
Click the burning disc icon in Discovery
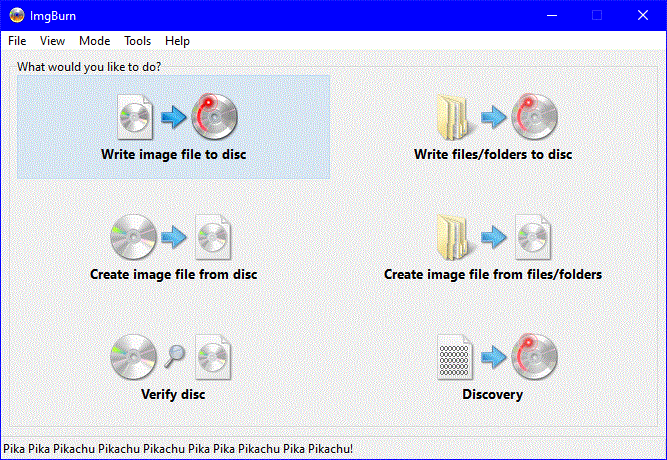(x=534, y=356)
